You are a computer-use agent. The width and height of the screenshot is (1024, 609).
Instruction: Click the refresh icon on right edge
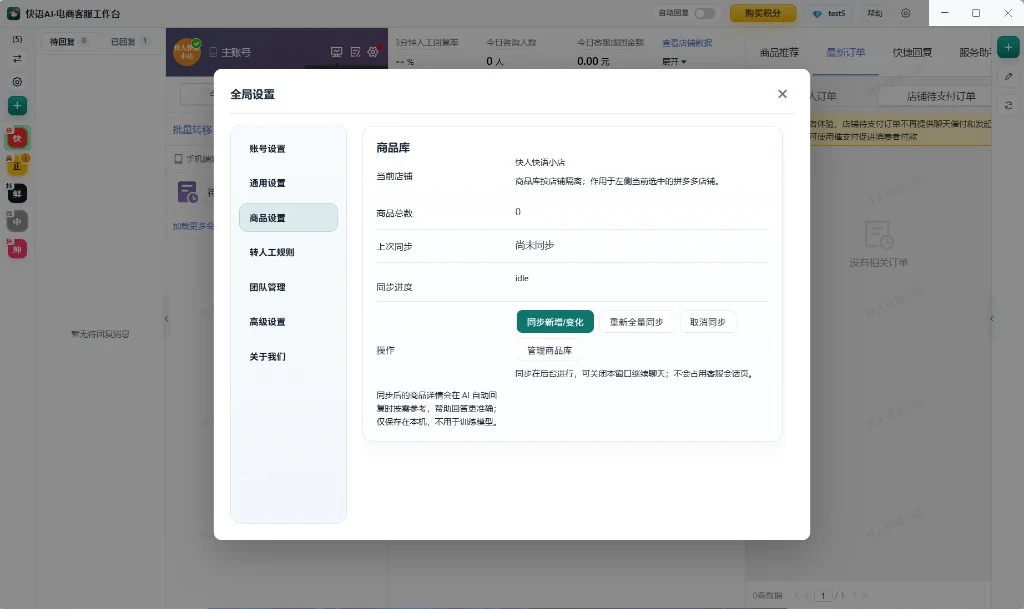(x=1008, y=105)
